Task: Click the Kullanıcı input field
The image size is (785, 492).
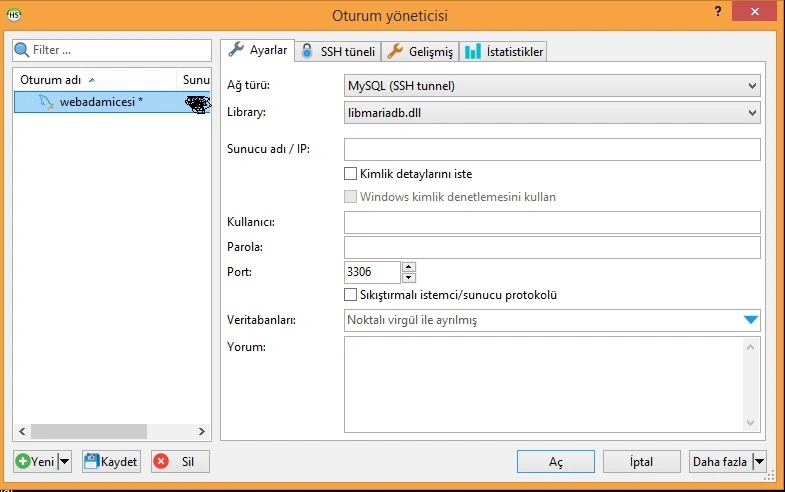Action: click(552, 222)
